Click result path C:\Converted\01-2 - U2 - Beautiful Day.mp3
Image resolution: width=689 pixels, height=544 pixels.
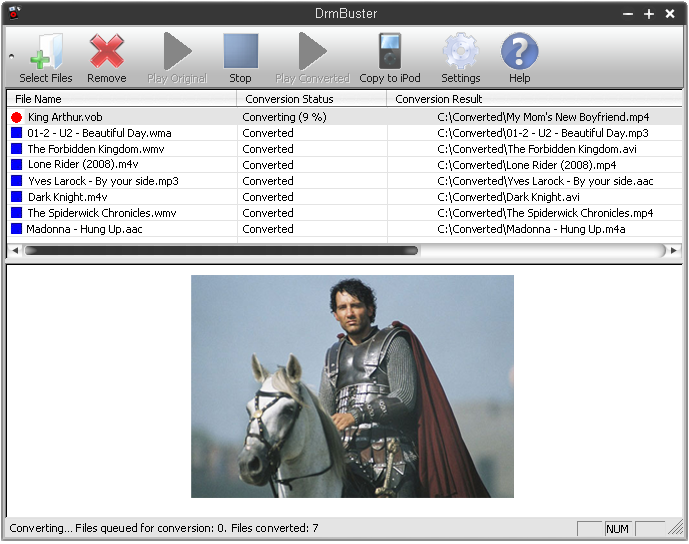point(543,133)
